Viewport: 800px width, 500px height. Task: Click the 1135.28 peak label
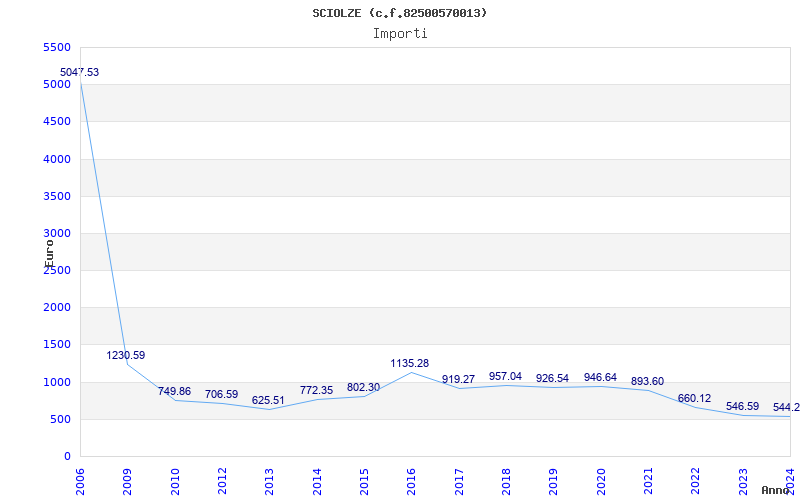coord(410,363)
